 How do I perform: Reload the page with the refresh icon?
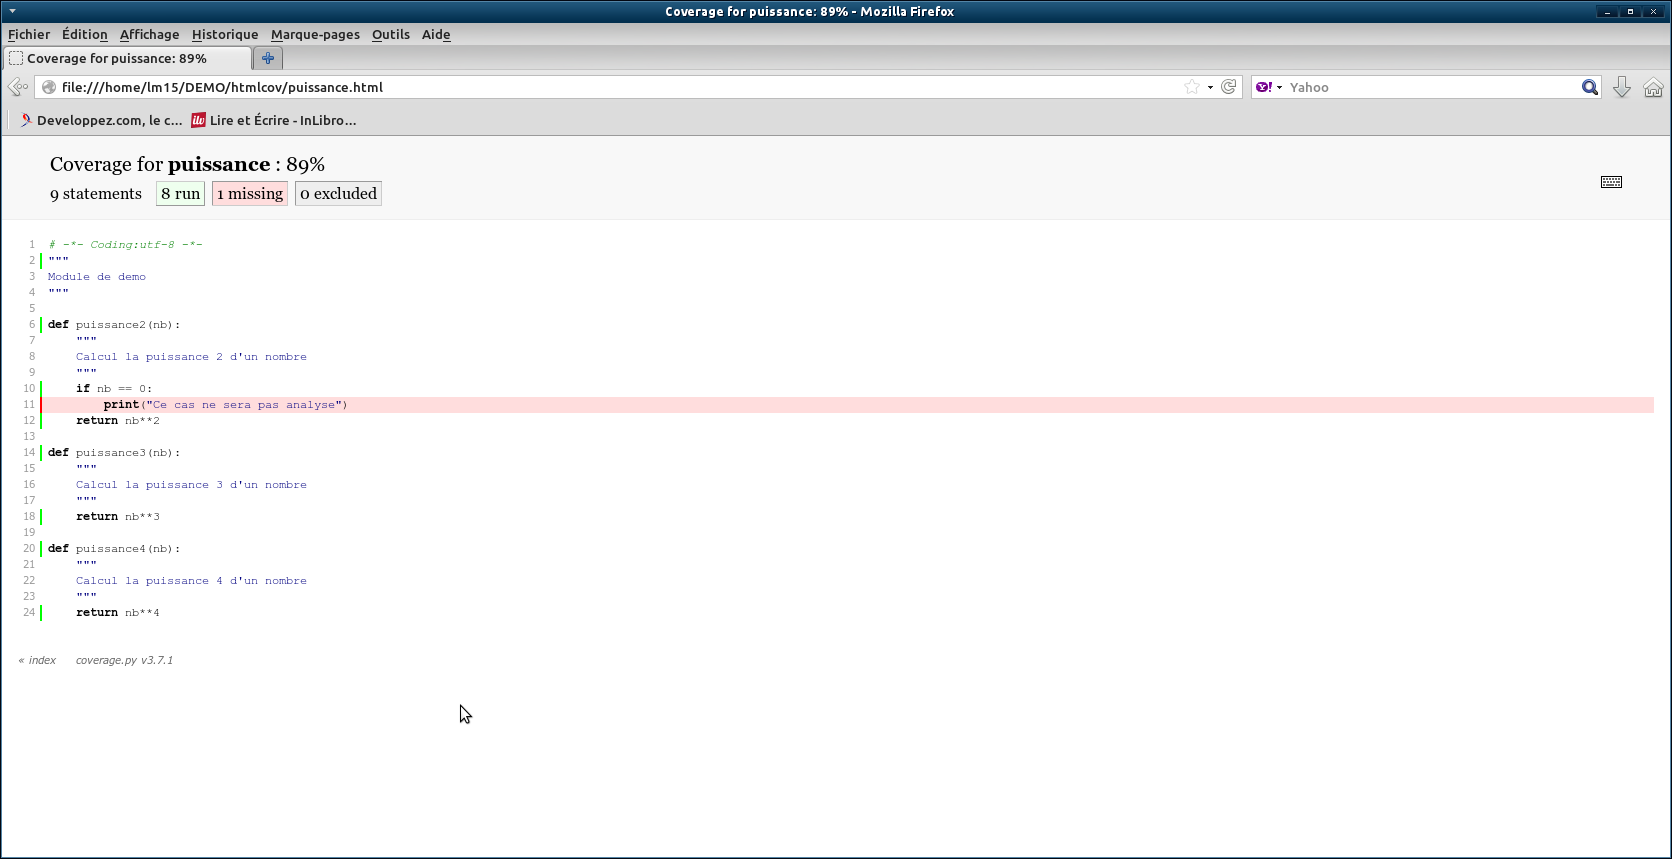pos(1229,87)
